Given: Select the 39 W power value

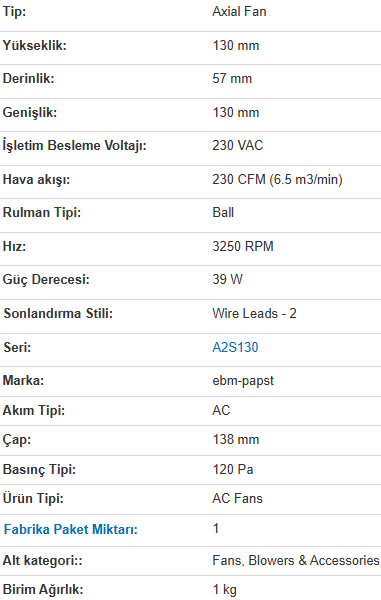Looking at the screenshot, I should pos(228,279).
